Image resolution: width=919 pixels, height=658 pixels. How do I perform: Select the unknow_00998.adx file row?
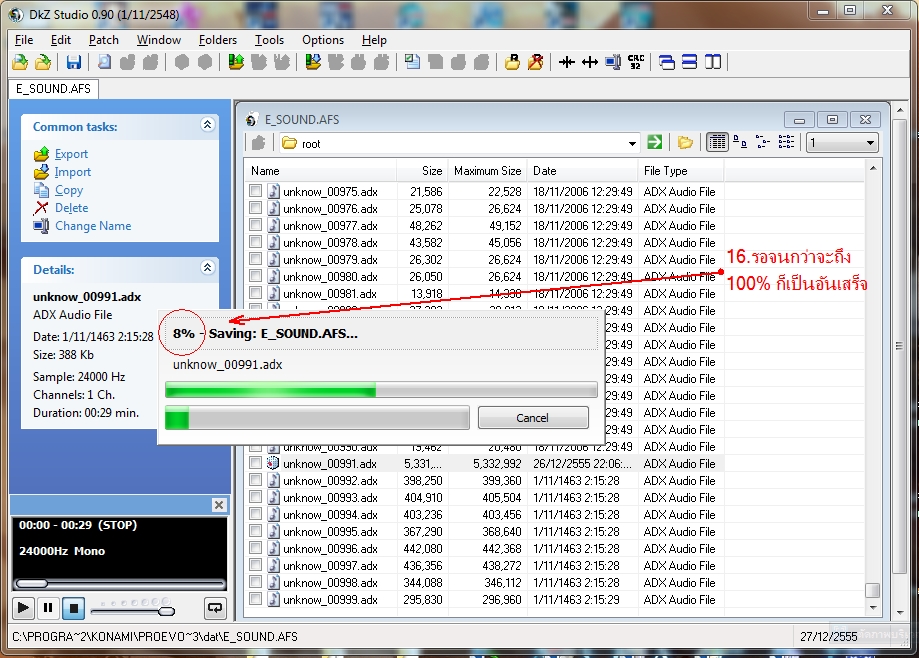[x=485, y=582]
